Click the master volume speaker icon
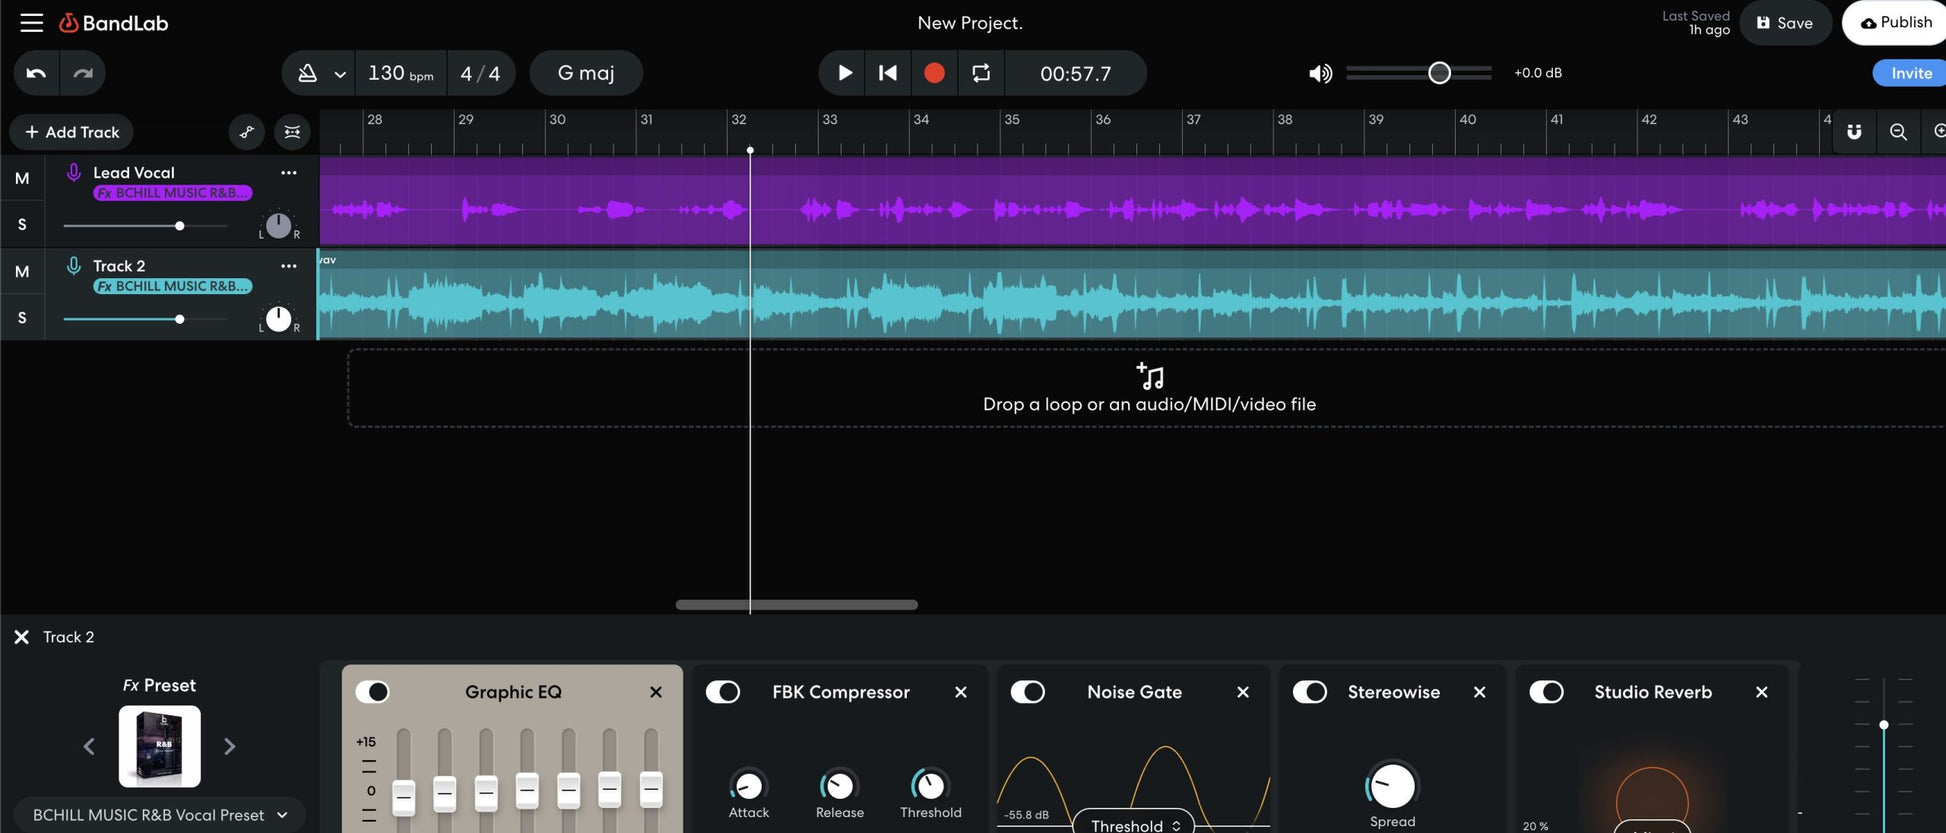The height and width of the screenshot is (833, 1946). point(1320,73)
